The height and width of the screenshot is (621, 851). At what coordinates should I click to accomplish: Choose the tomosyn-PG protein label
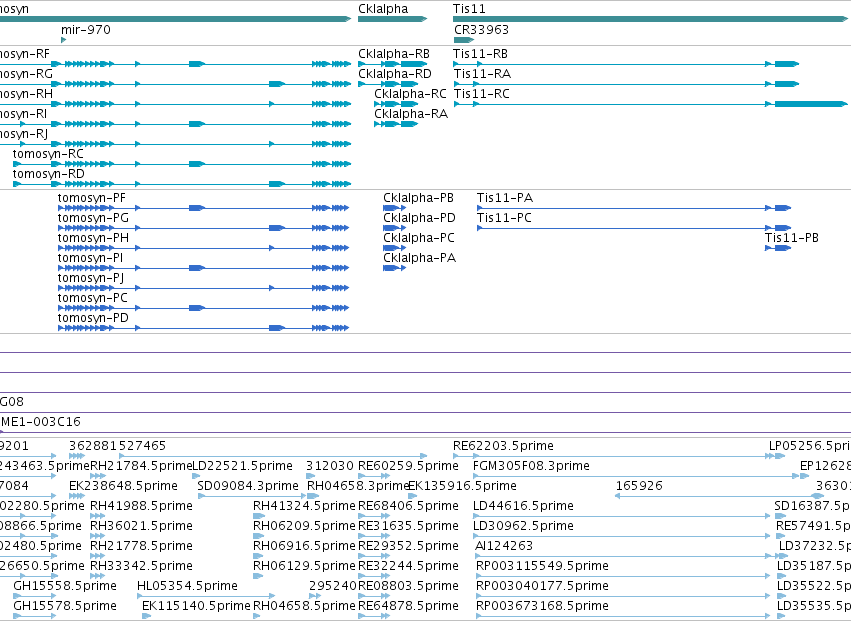point(93,218)
